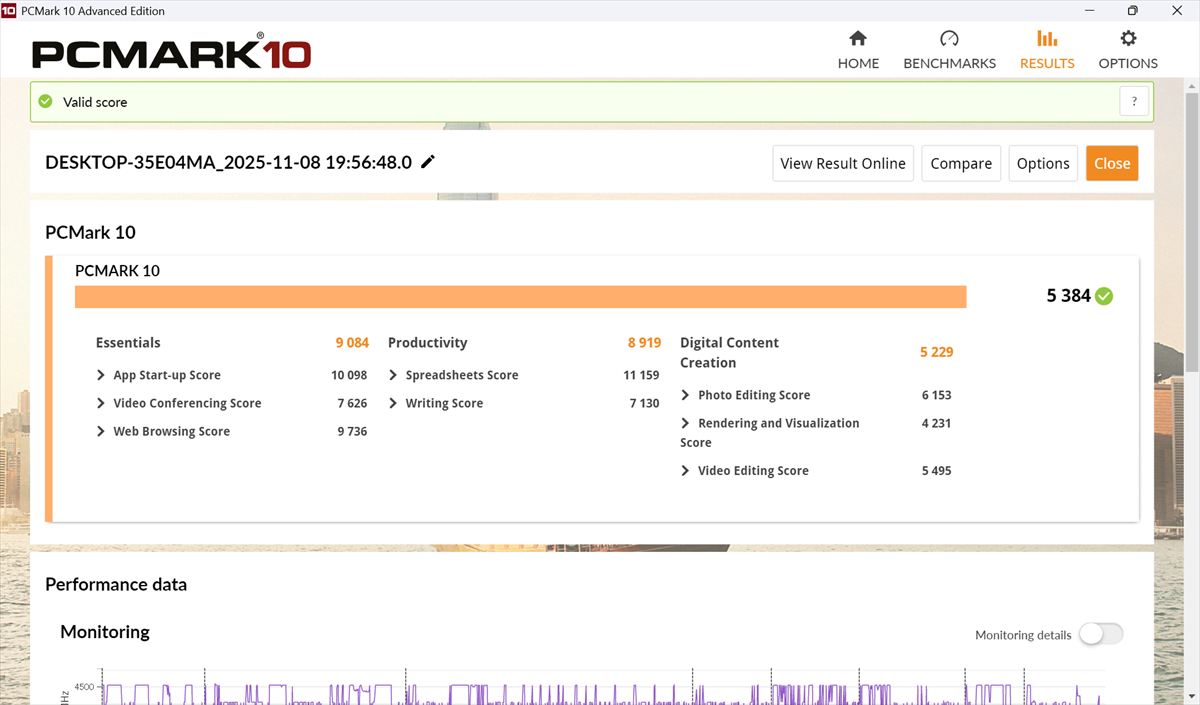
Task: Expand the Photo Editing Score row
Action: pos(685,395)
